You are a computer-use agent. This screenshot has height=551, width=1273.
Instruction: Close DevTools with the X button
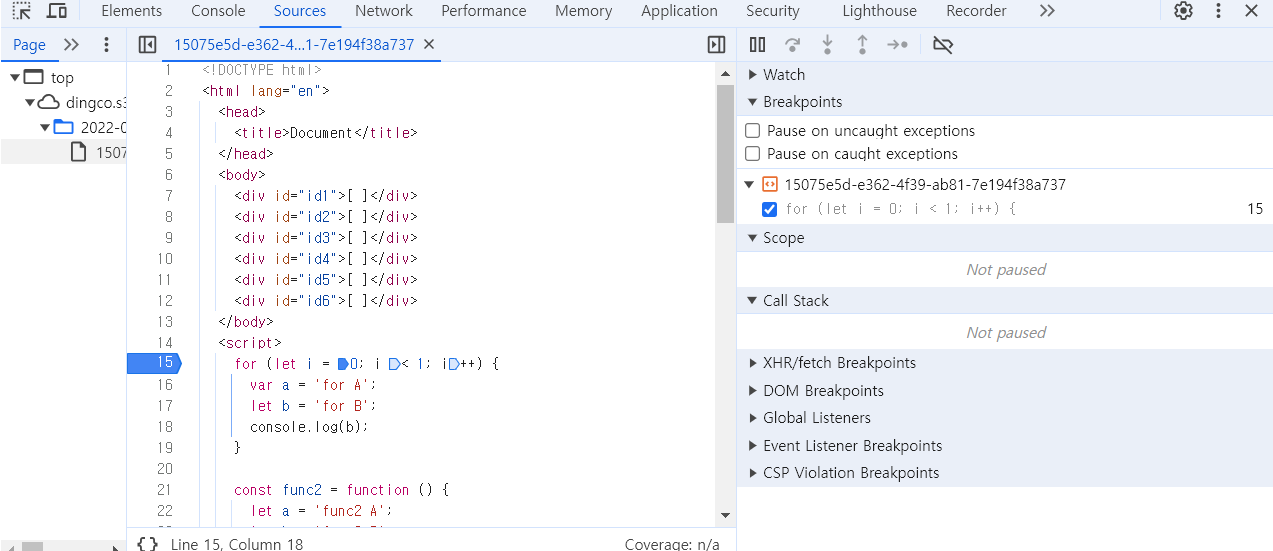[x=1252, y=11]
